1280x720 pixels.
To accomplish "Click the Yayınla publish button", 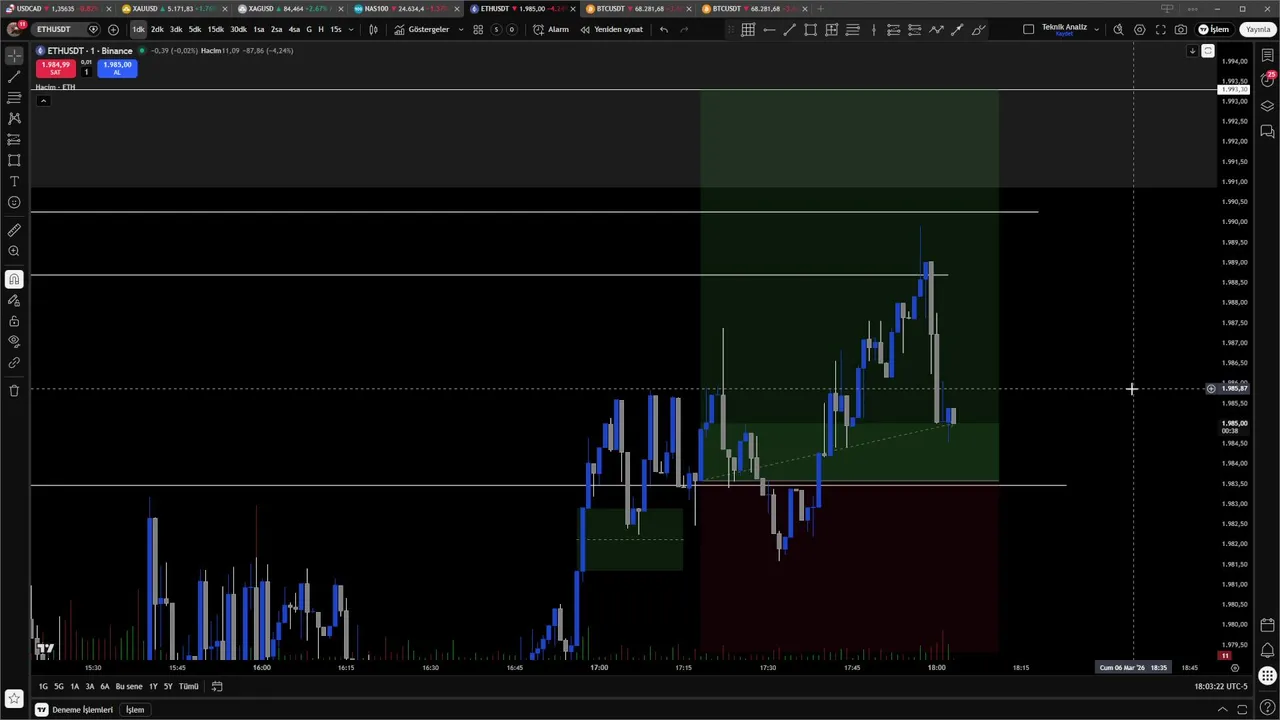I will (1257, 29).
